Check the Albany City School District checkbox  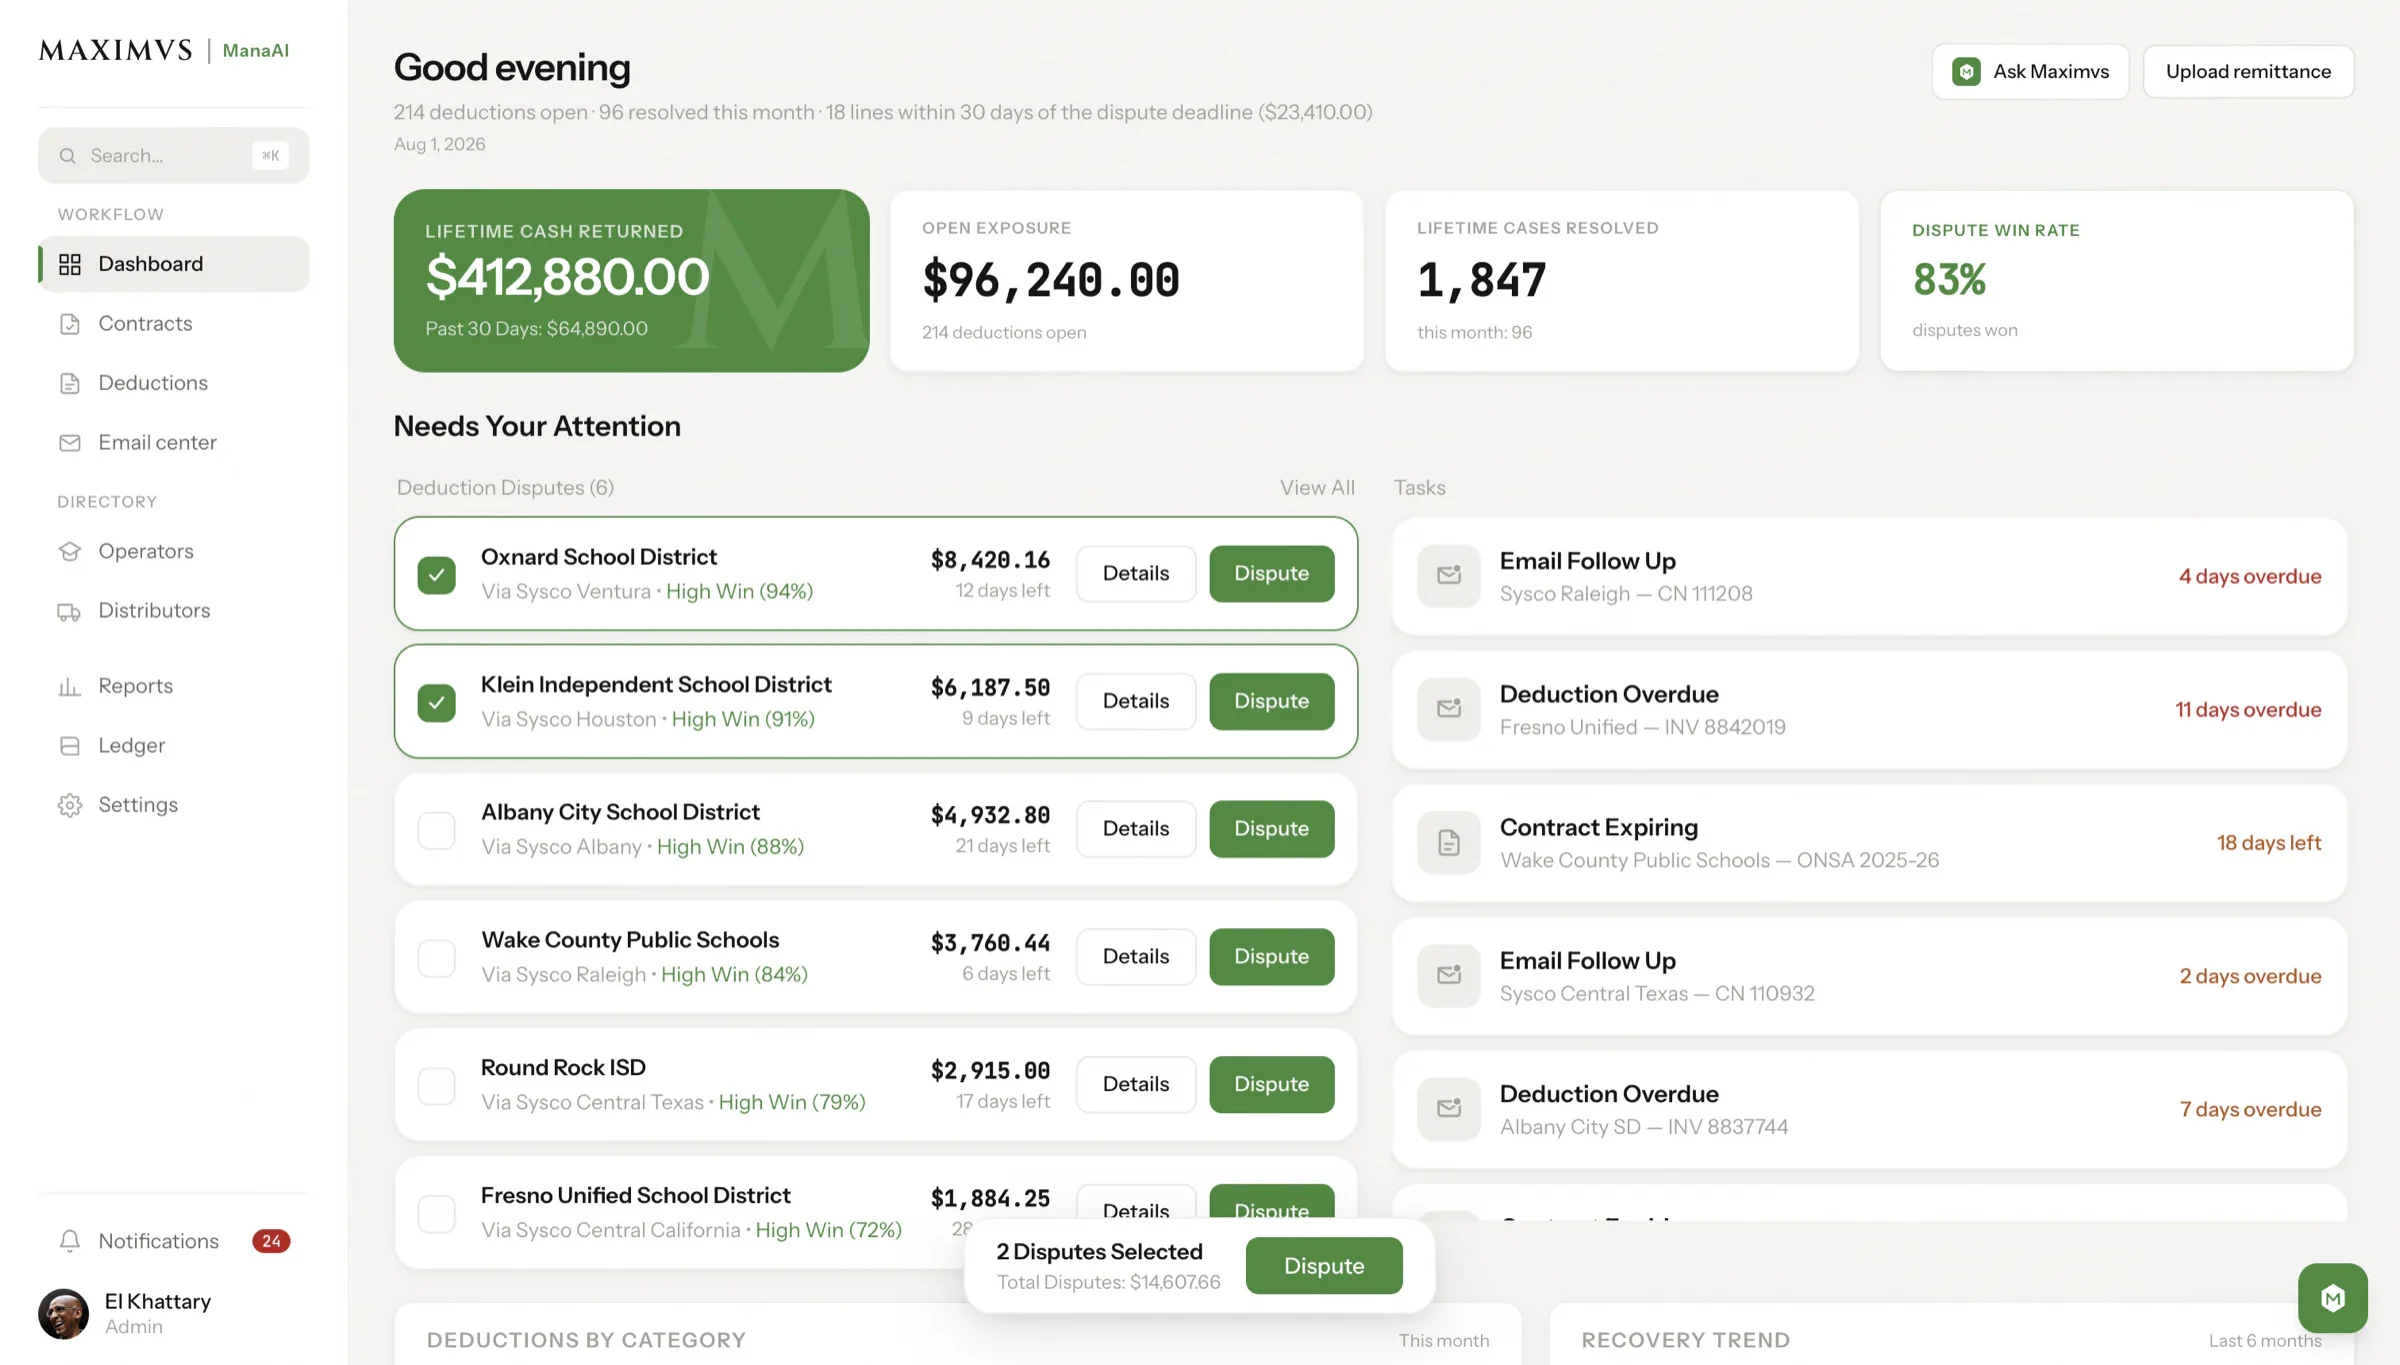pos(436,830)
